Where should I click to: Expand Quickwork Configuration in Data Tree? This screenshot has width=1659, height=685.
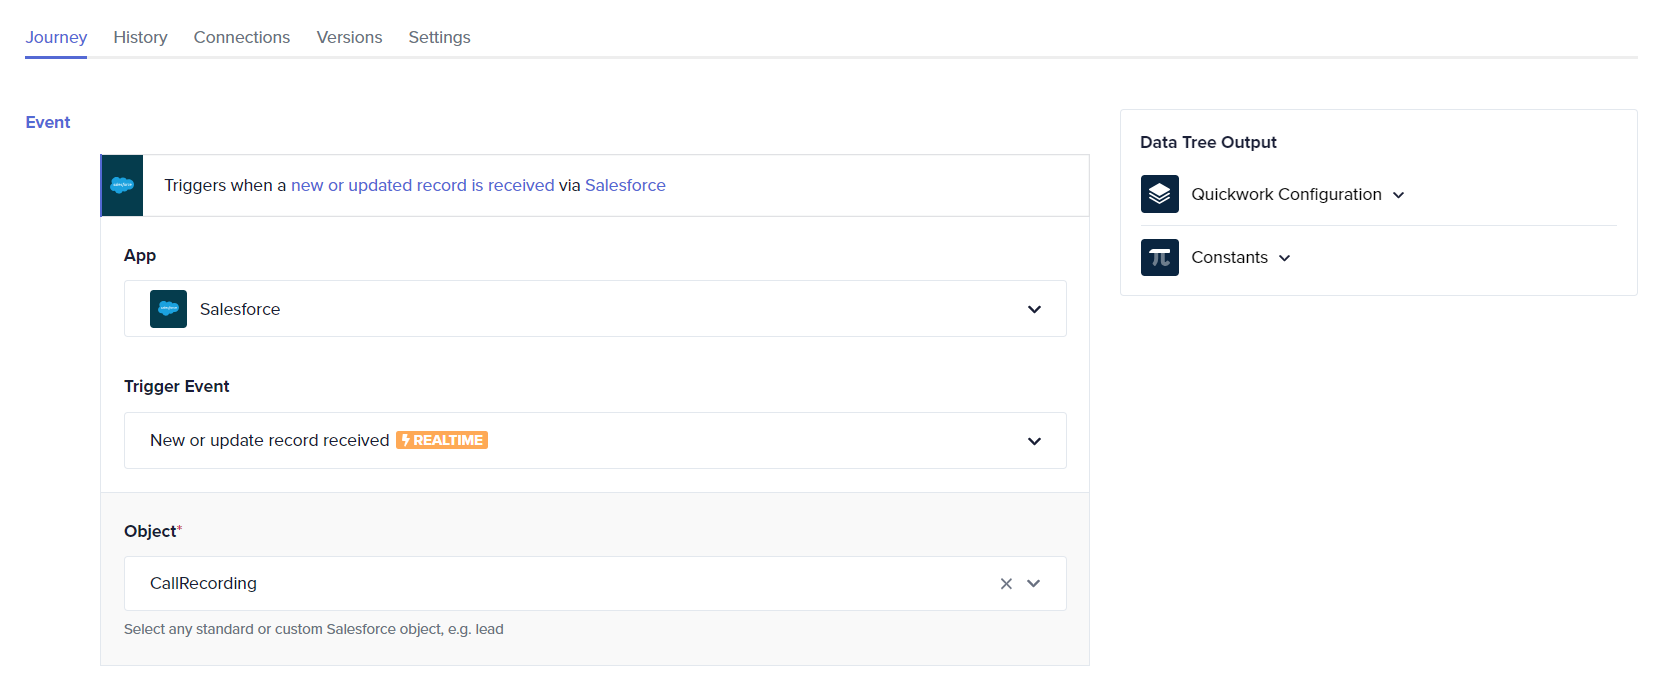[x=1398, y=195]
